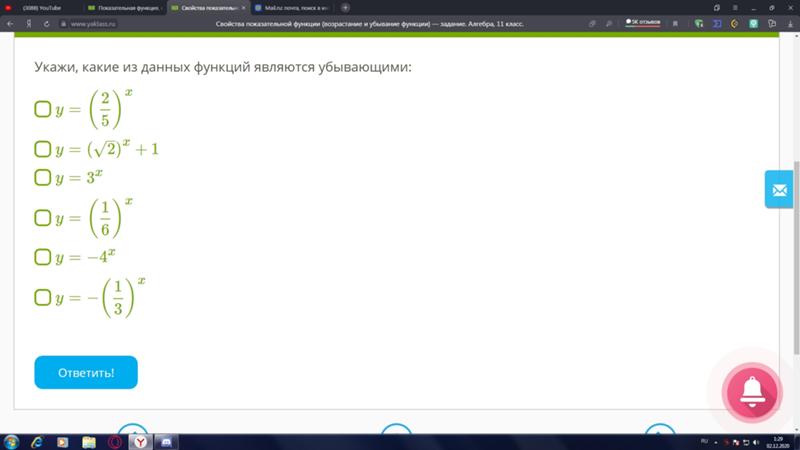Reload the current page

tap(46, 24)
